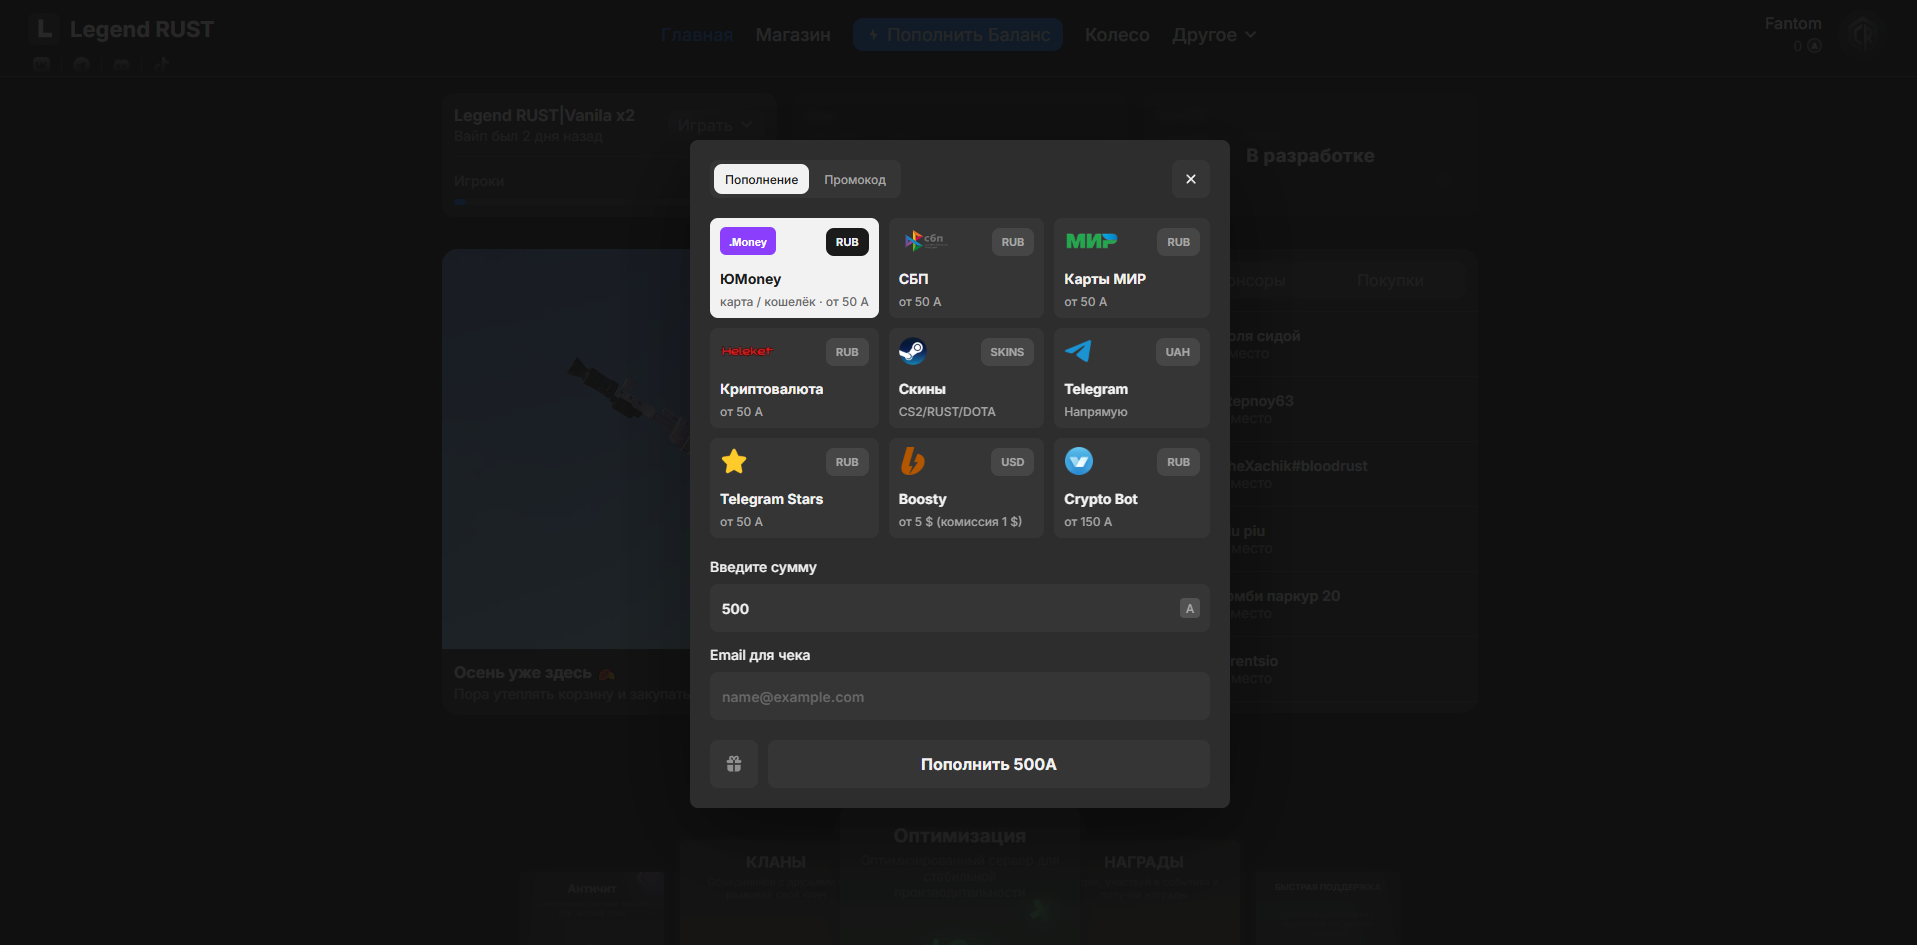Confirm with the Пополнить 500A button
This screenshot has width=1917, height=945.
coord(989,764)
